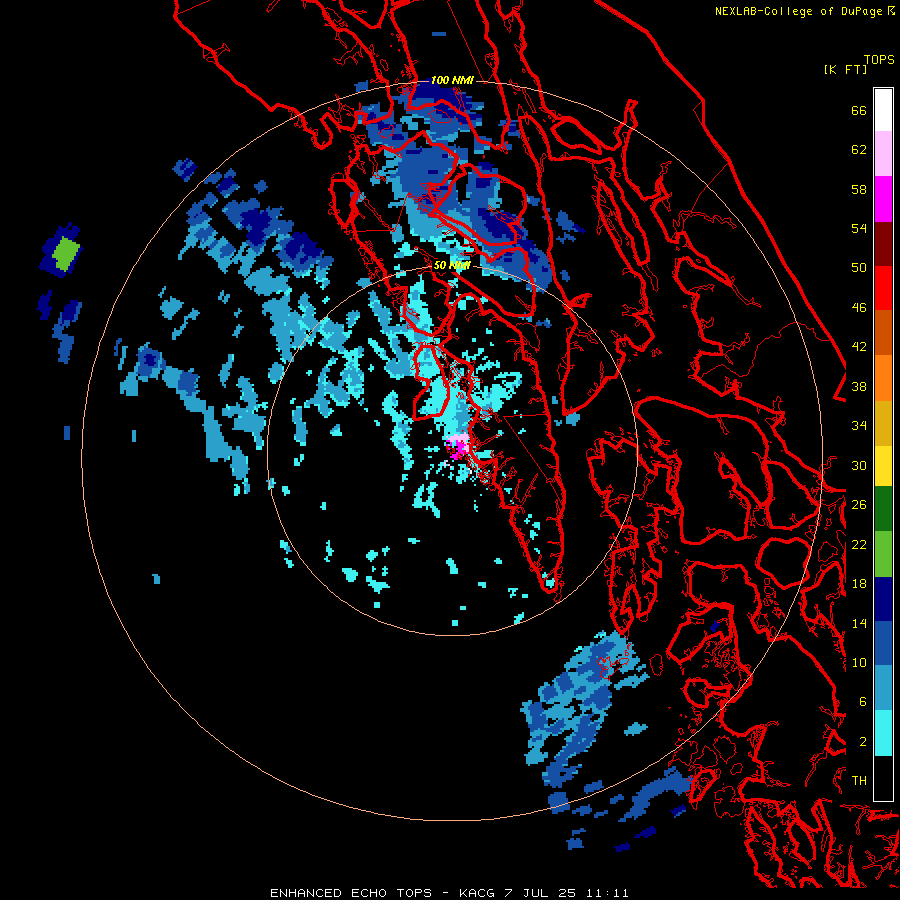The height and width of the screenshot is (900, 900).
Task: Click the "66" legend value
Action: click(859, 110)
